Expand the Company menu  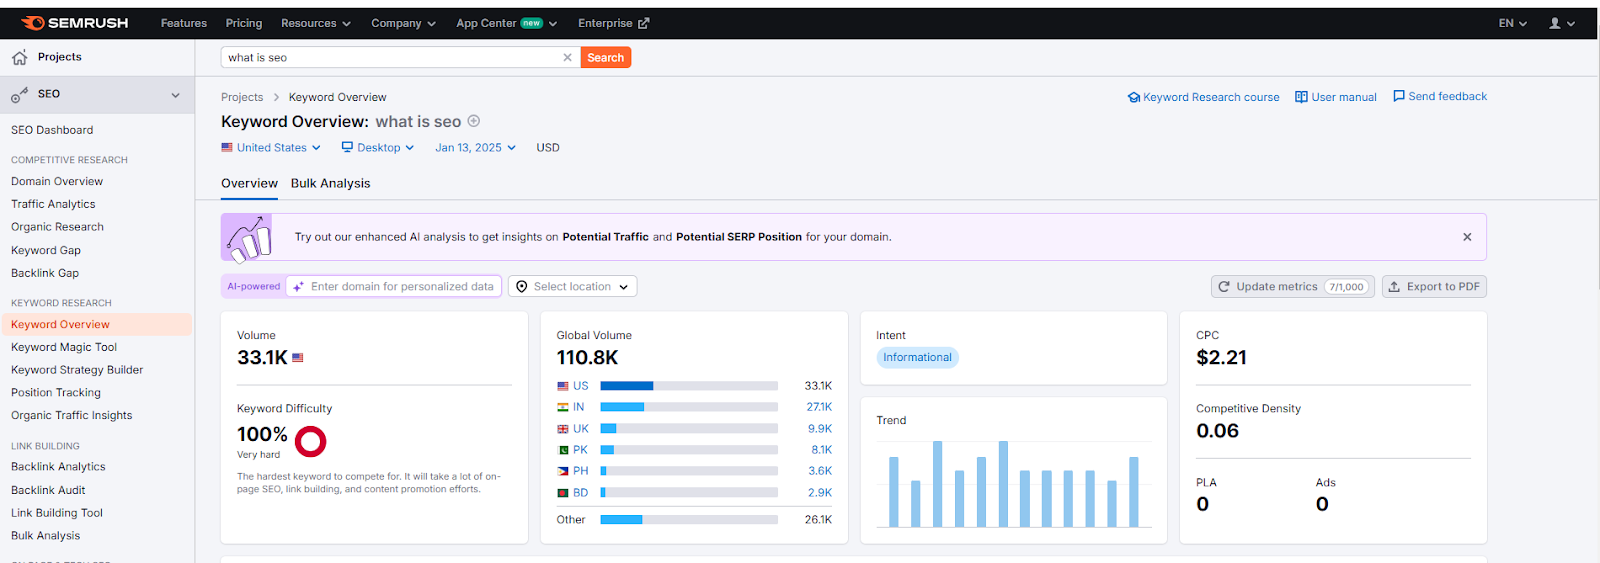pyautogui.click(x=403, y=23)
